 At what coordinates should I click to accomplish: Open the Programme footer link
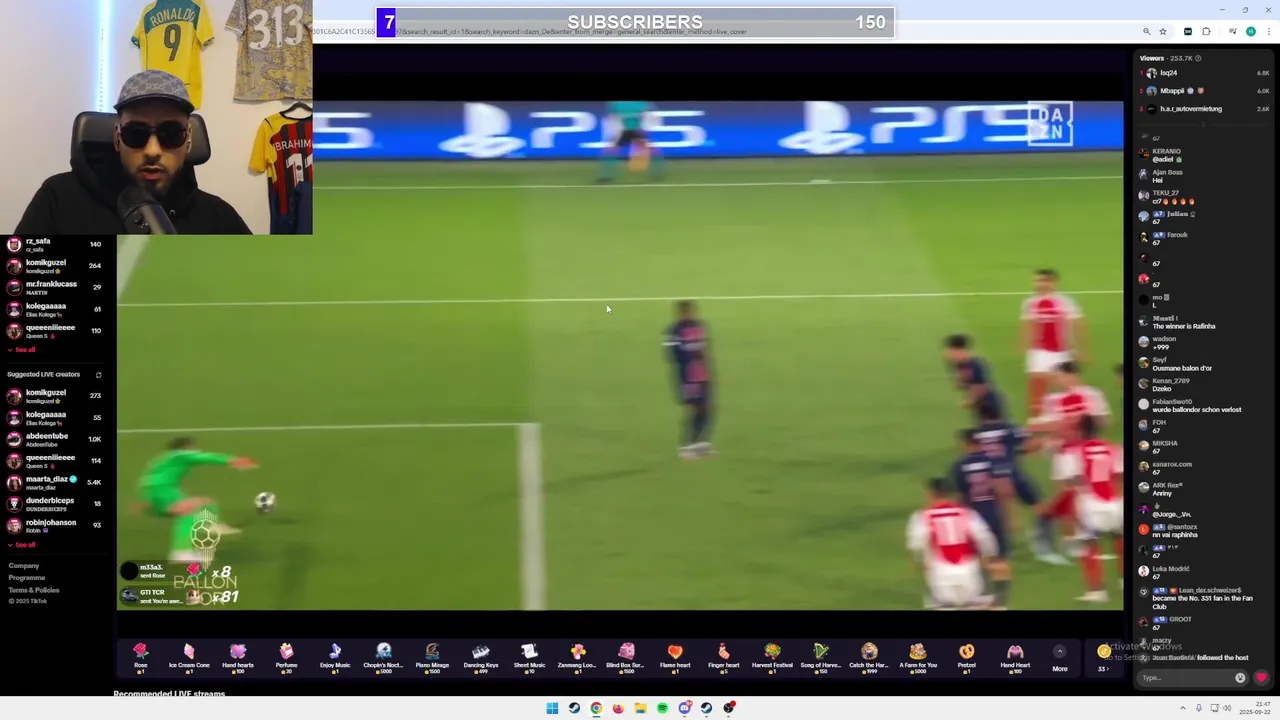27,578
